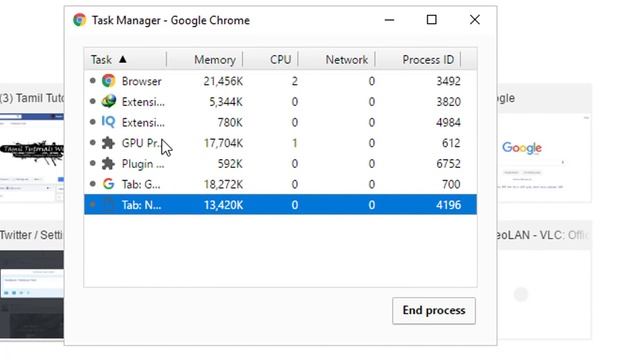Click the memory value 21,456K

(223, 81)
